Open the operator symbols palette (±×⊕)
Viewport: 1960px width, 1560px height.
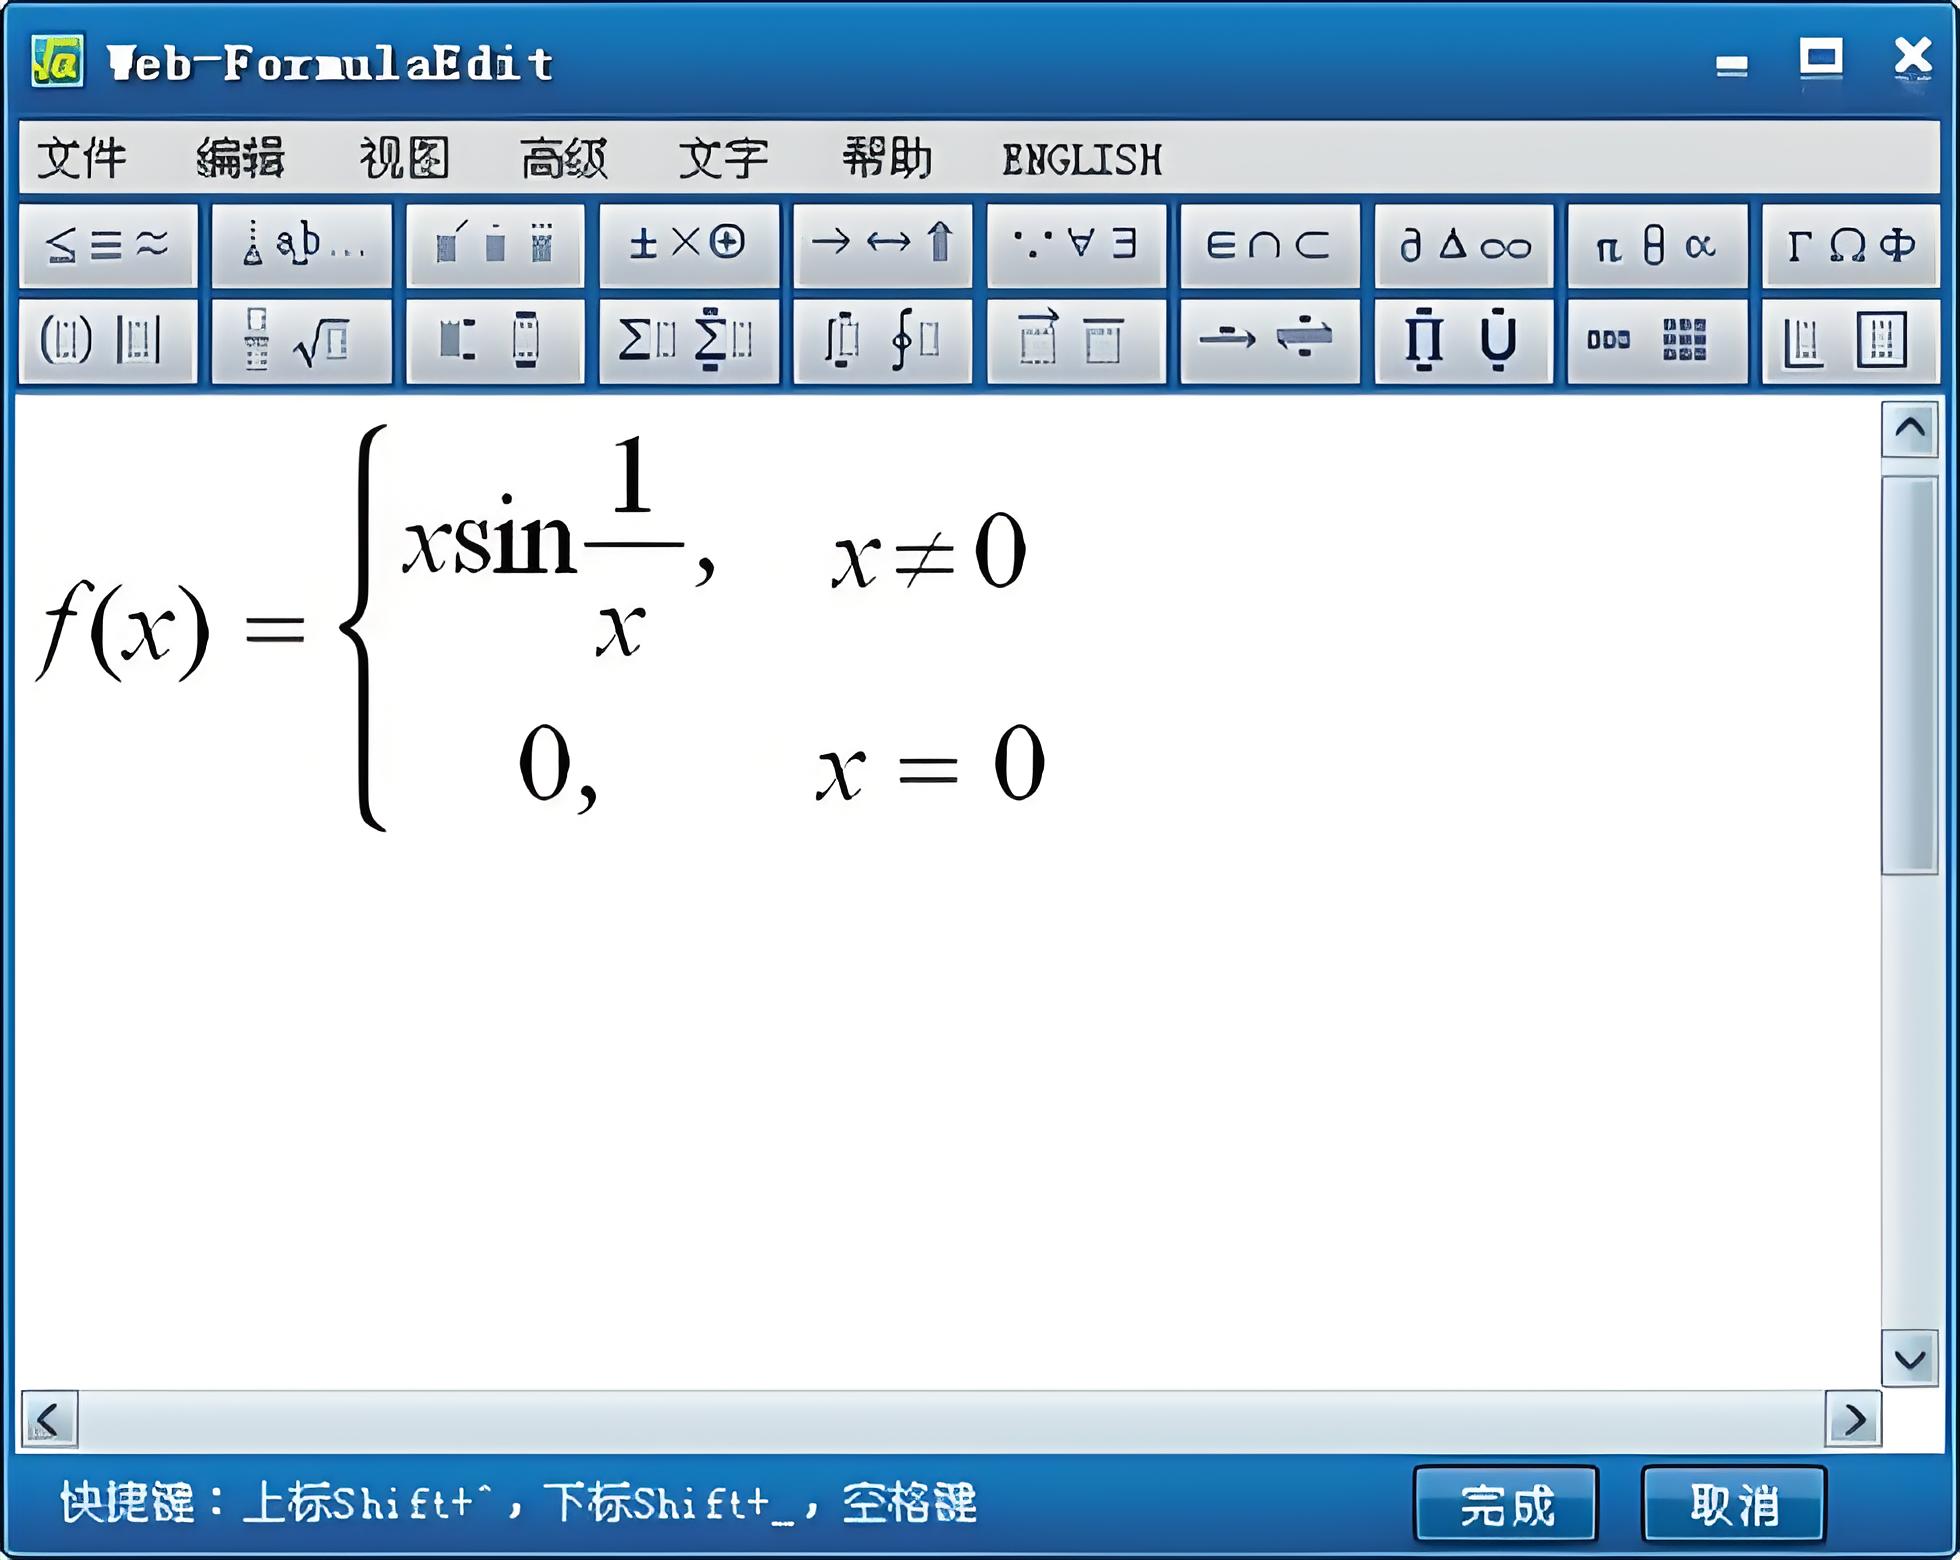click(x=690, y=245)
